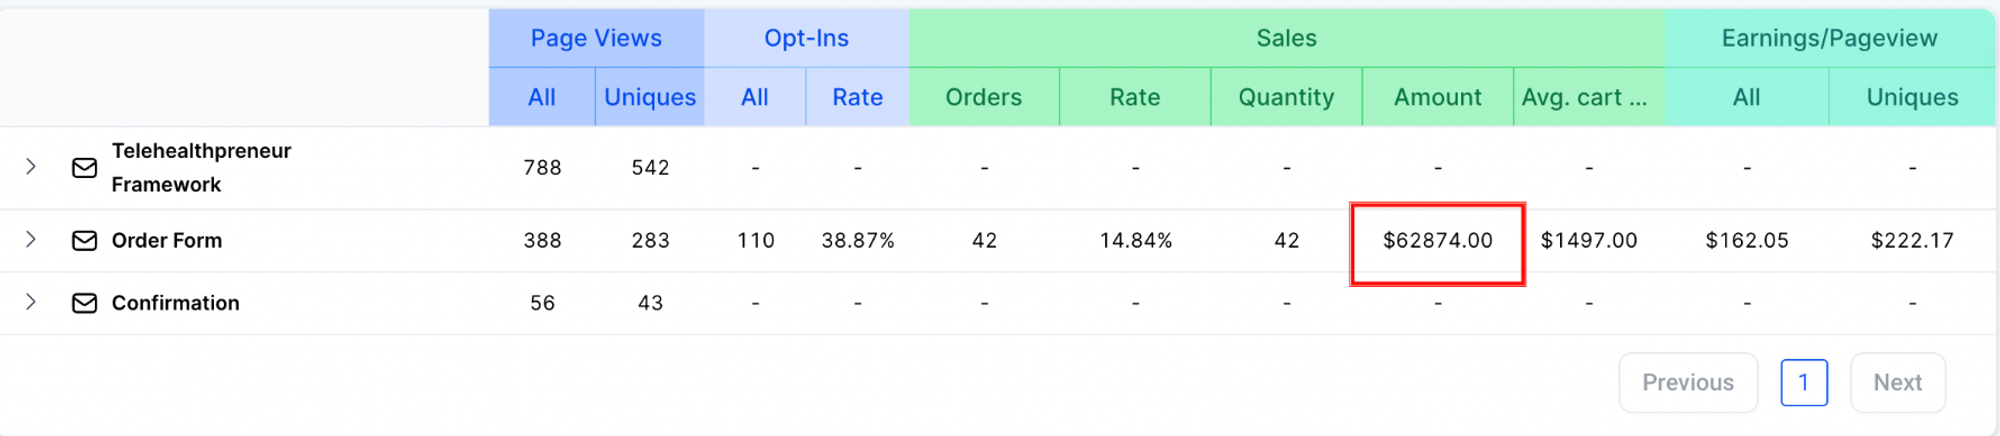The image size is (2000, 436).
Task: Click the envelope icon beside Telehealthpreneur Framework
Action: (x=85, y=168)
